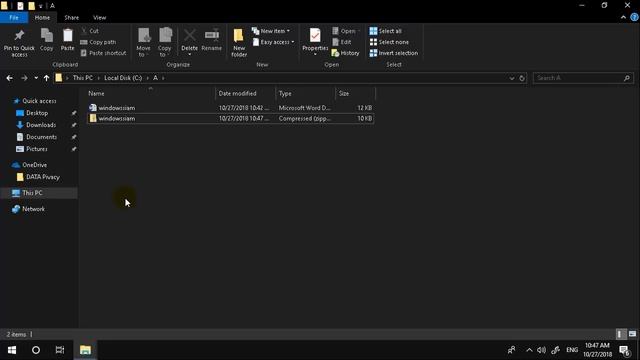
Task: Open file History
Action: tap(346, 53)
